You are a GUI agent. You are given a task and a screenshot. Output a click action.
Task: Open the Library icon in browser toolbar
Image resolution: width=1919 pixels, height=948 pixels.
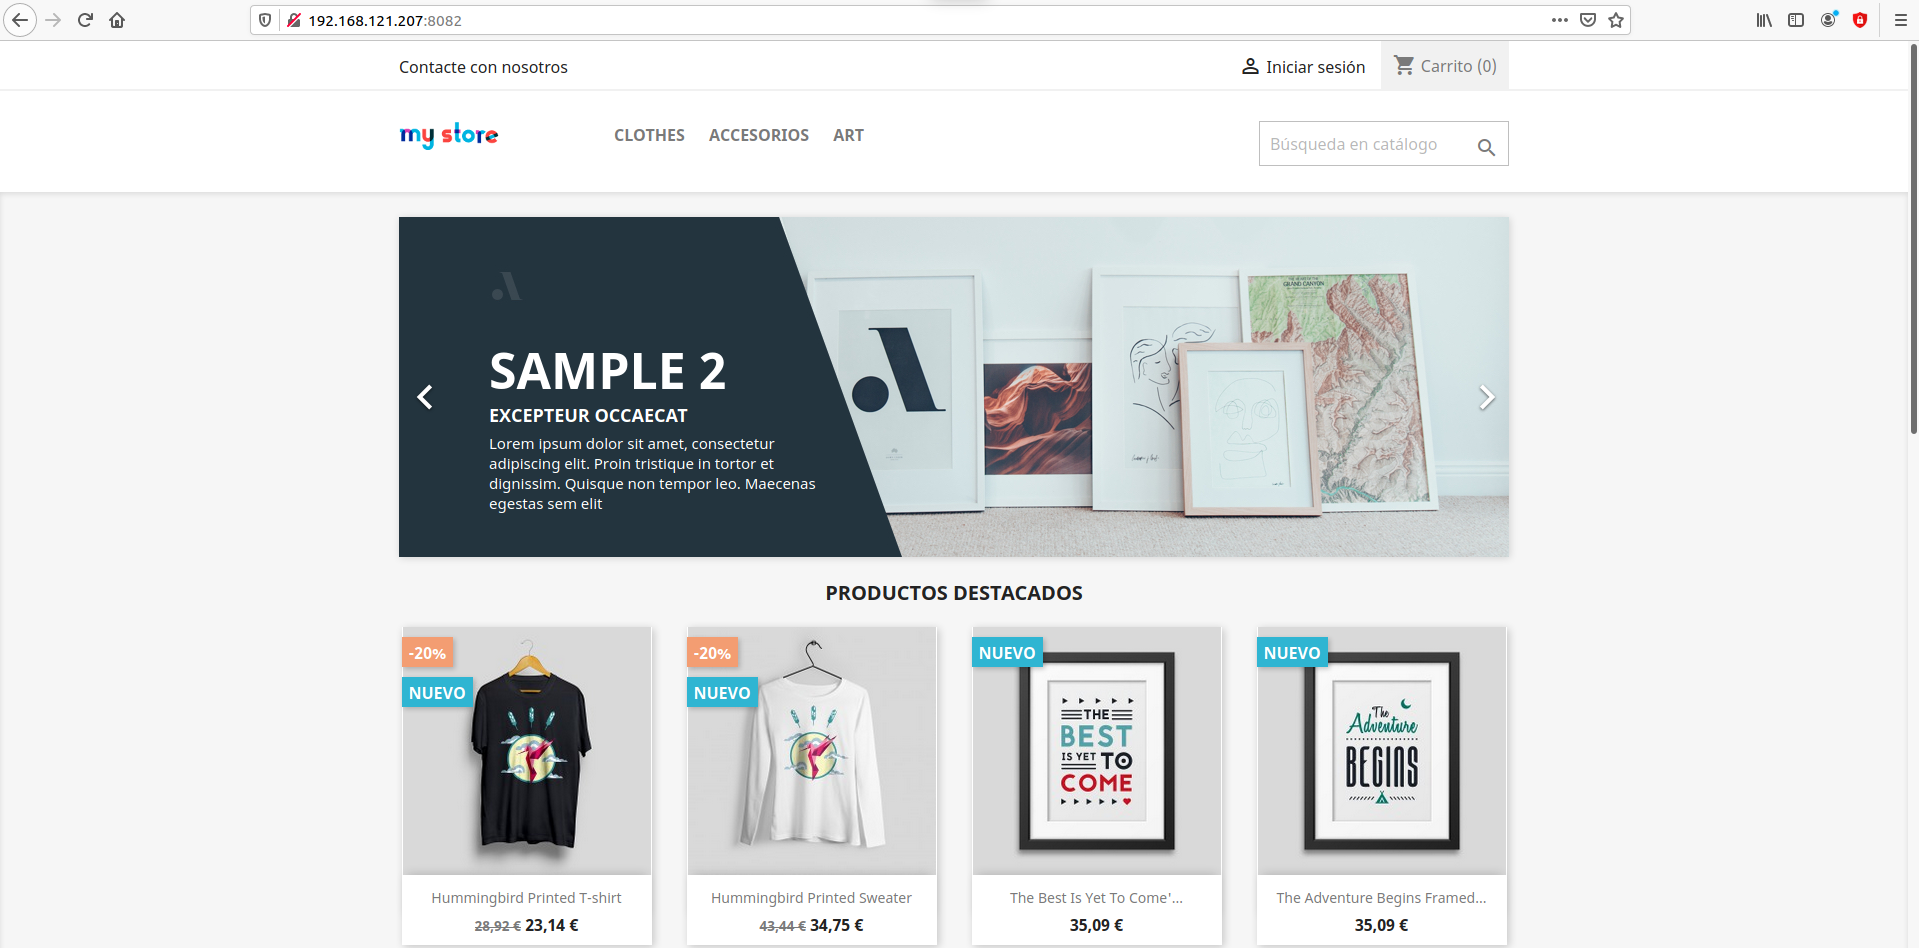point(1764,20)
